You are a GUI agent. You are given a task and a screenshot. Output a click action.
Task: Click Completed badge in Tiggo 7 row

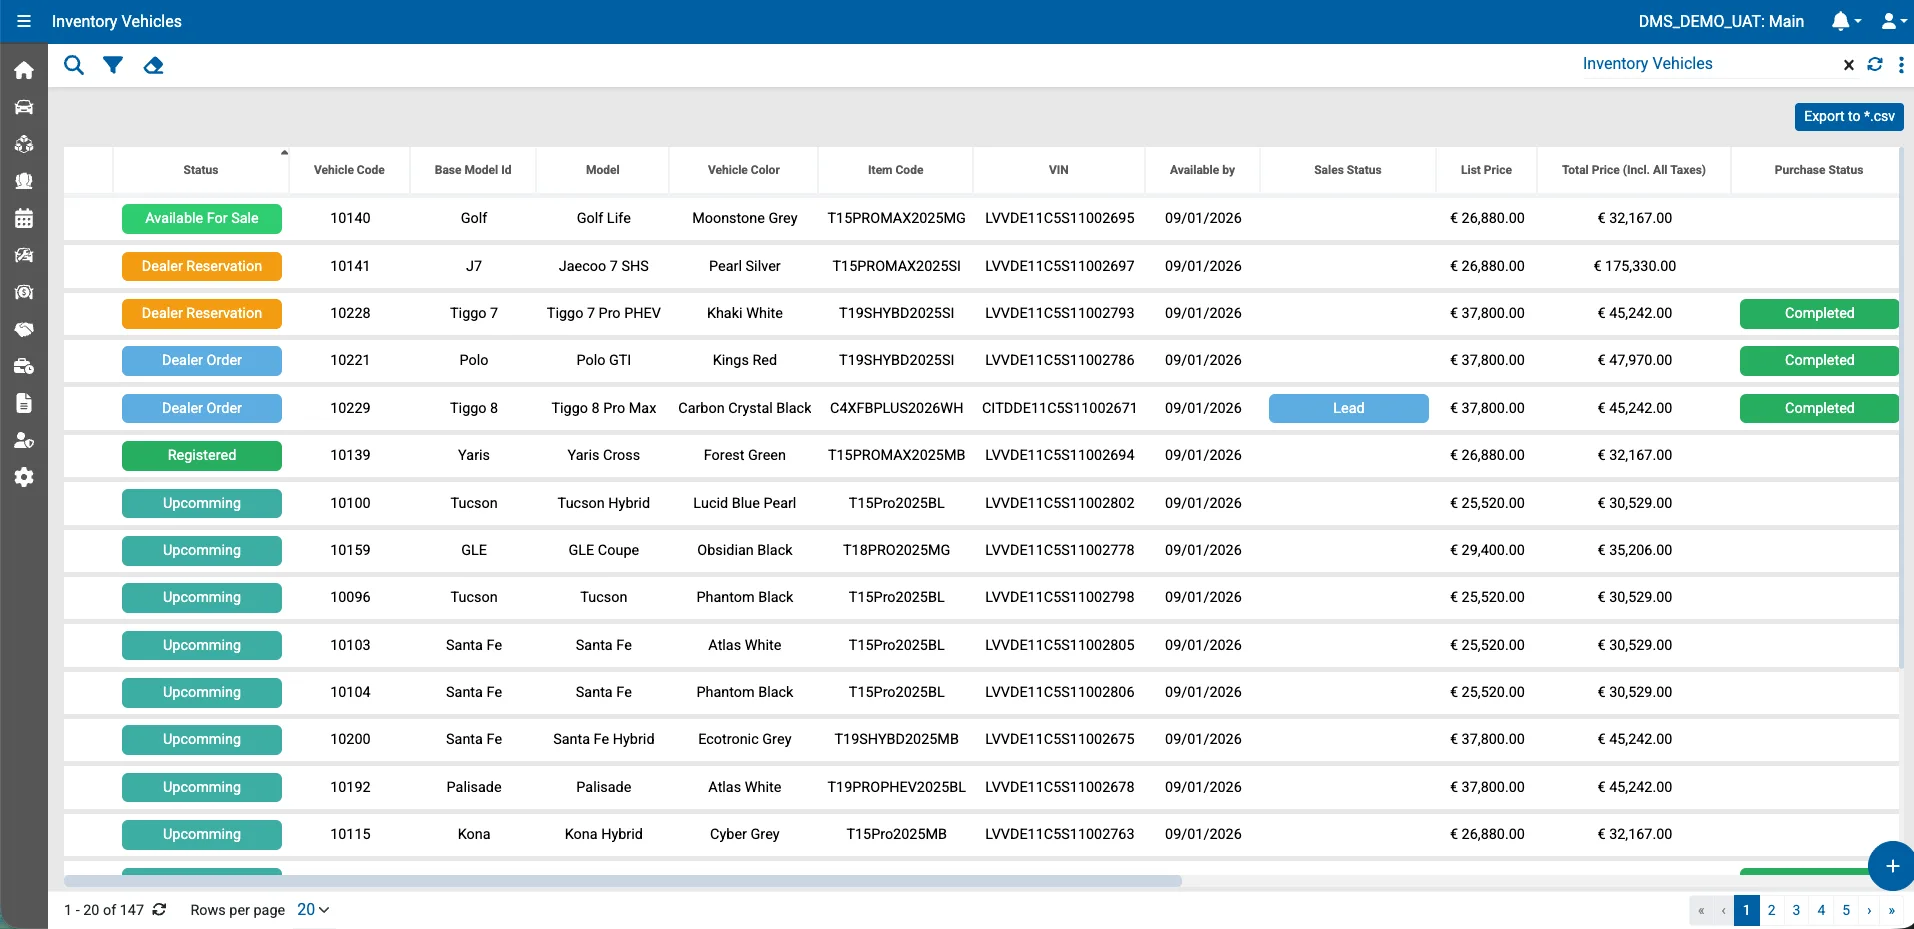point(1819,313)
